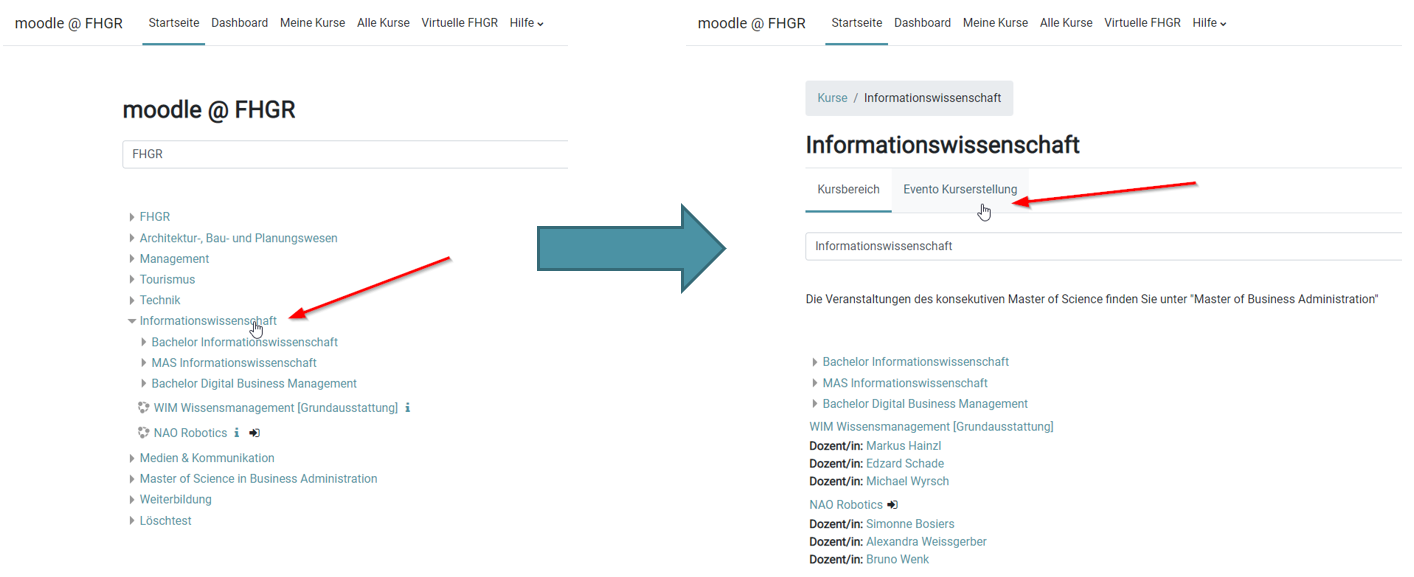Screen dimensions: 1414x577
Task: Open Informationswissenschaft category selector on right page
Action: tap(1104, 246)
